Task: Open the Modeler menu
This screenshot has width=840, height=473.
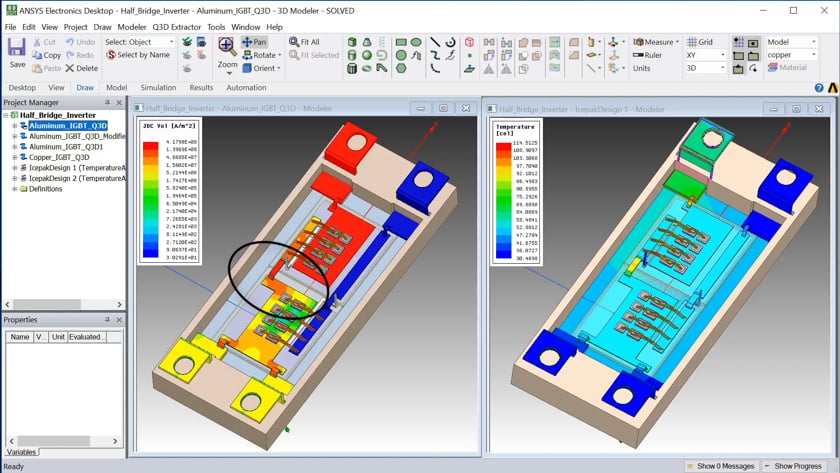Action: click(x=132, y=27)
